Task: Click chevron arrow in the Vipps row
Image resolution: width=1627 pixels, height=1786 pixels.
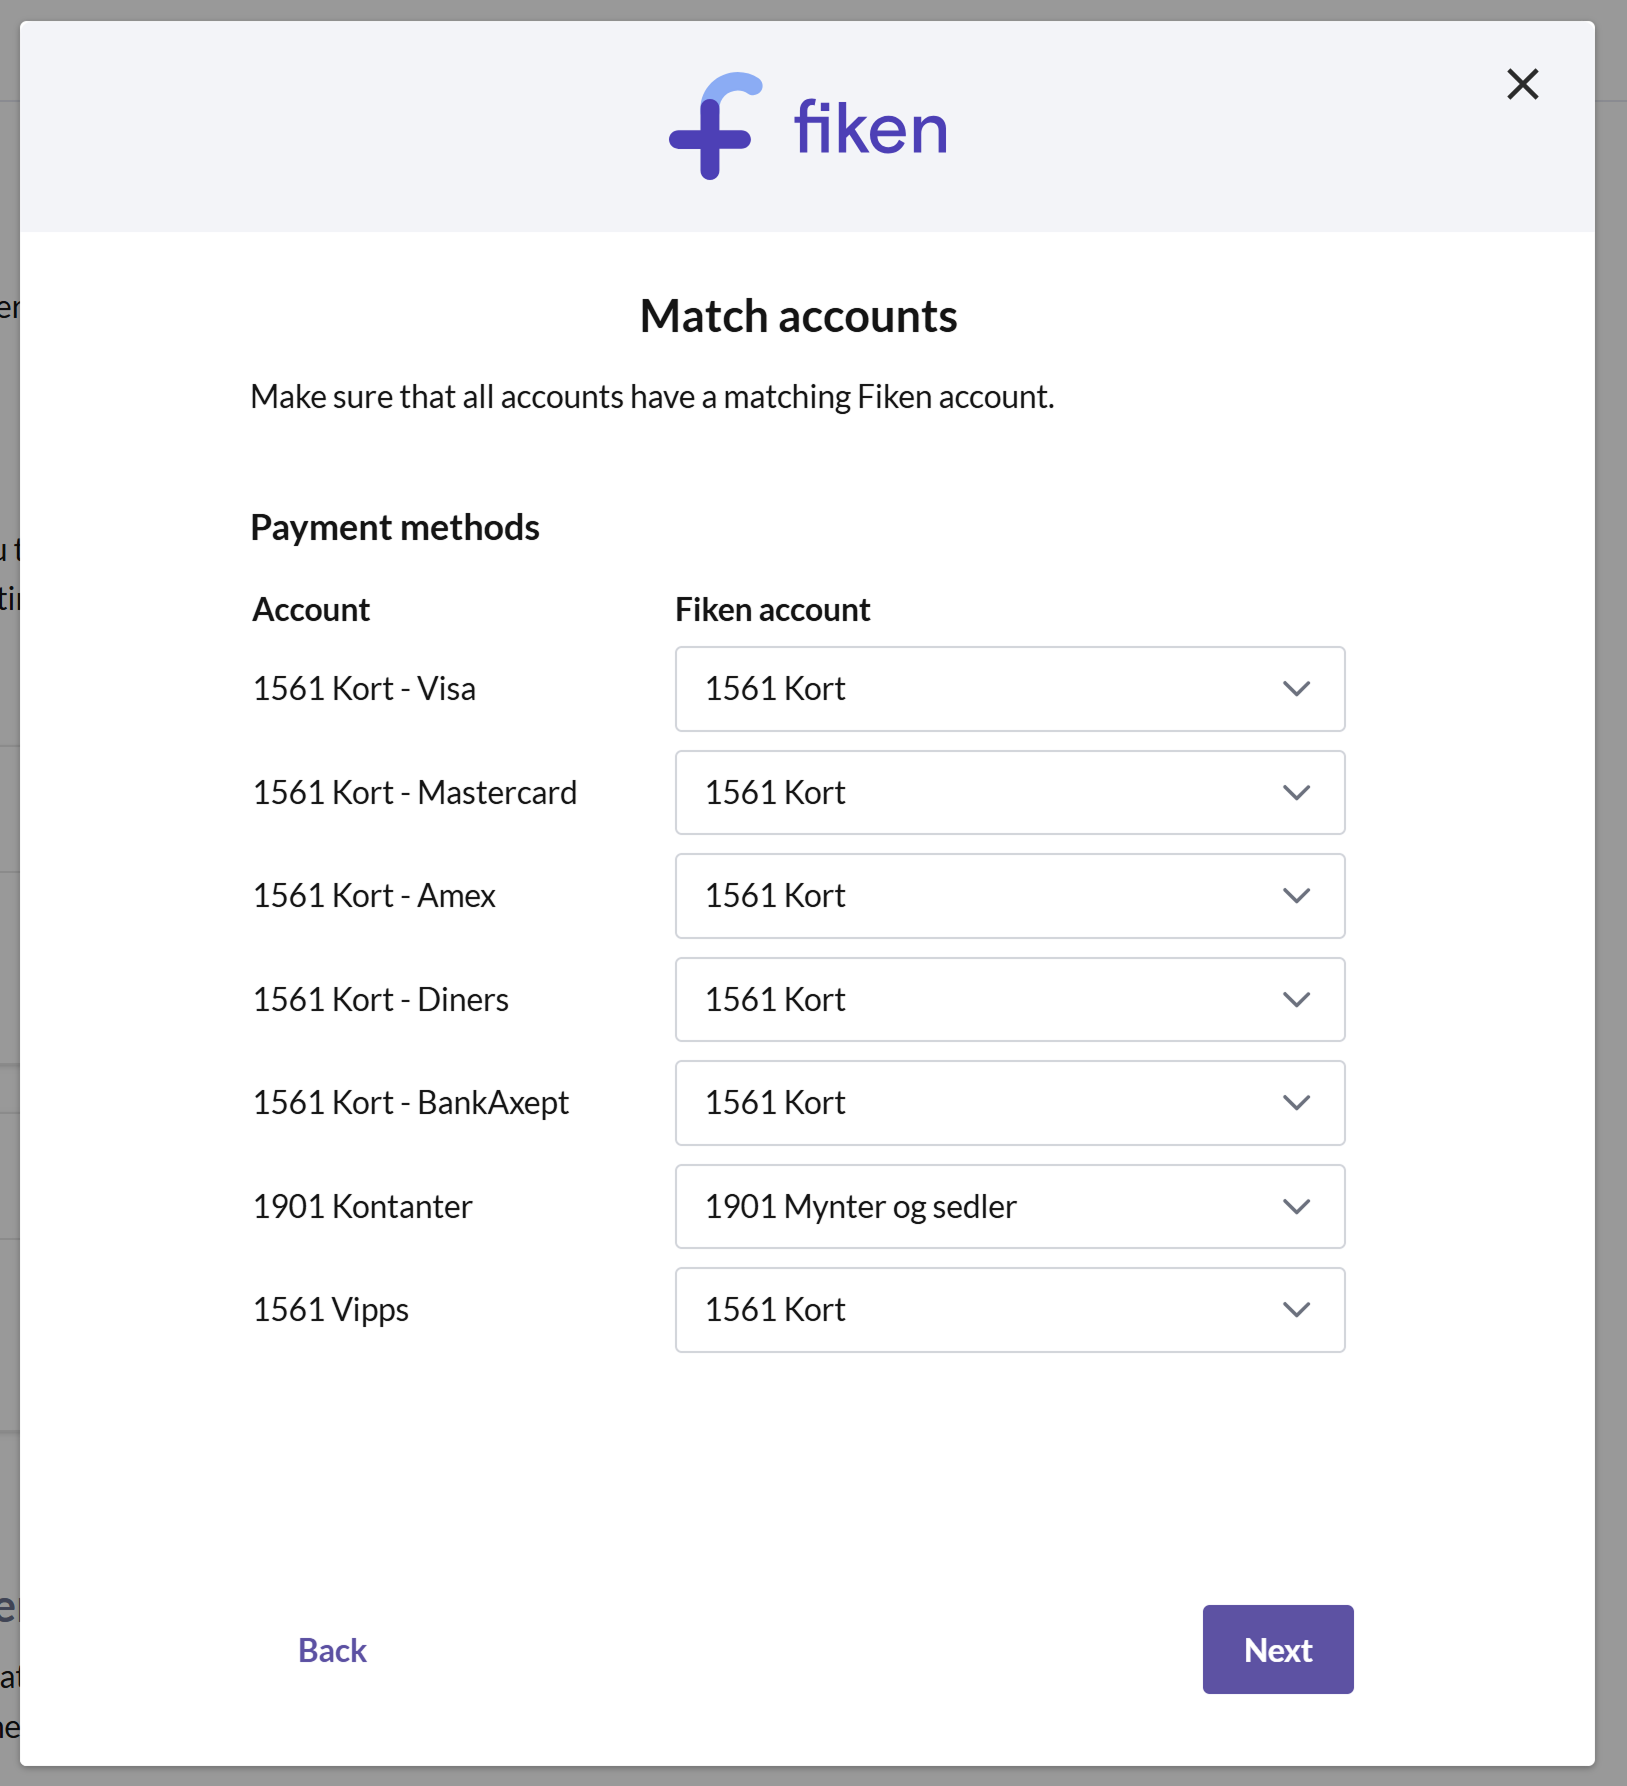Action: [x=1296, y=1310]
